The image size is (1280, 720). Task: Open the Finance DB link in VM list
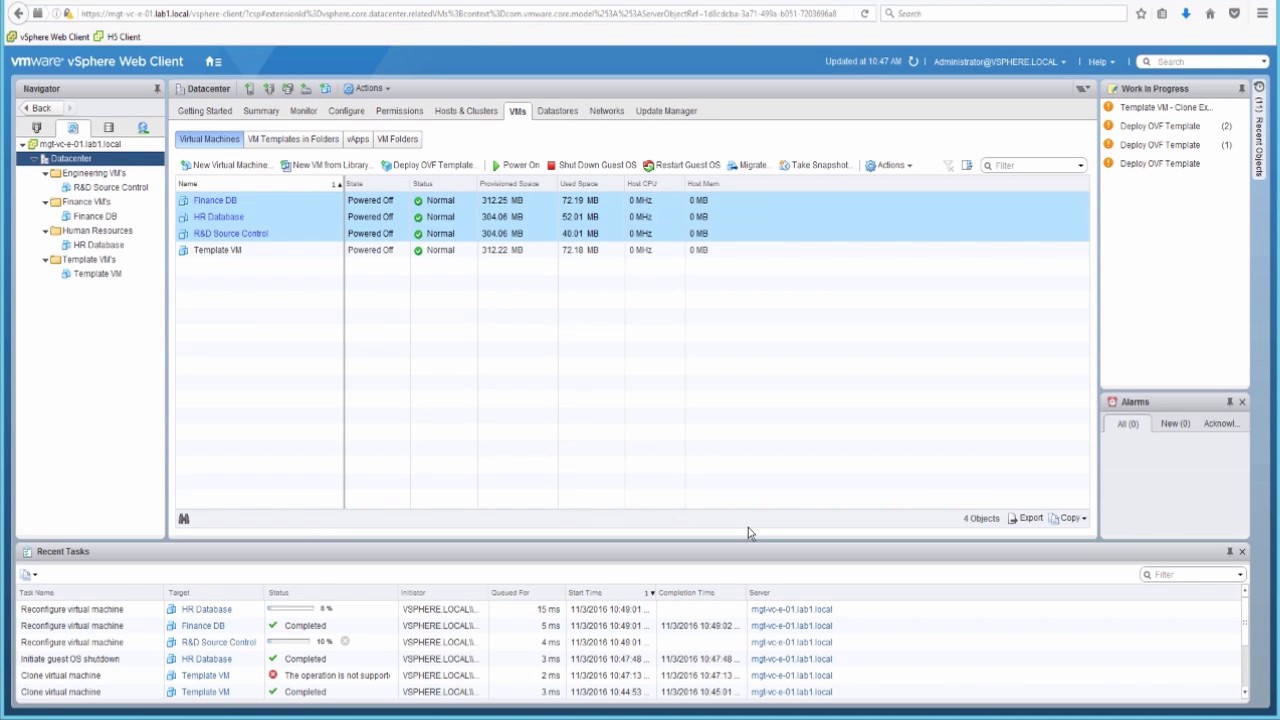point(215,200)
